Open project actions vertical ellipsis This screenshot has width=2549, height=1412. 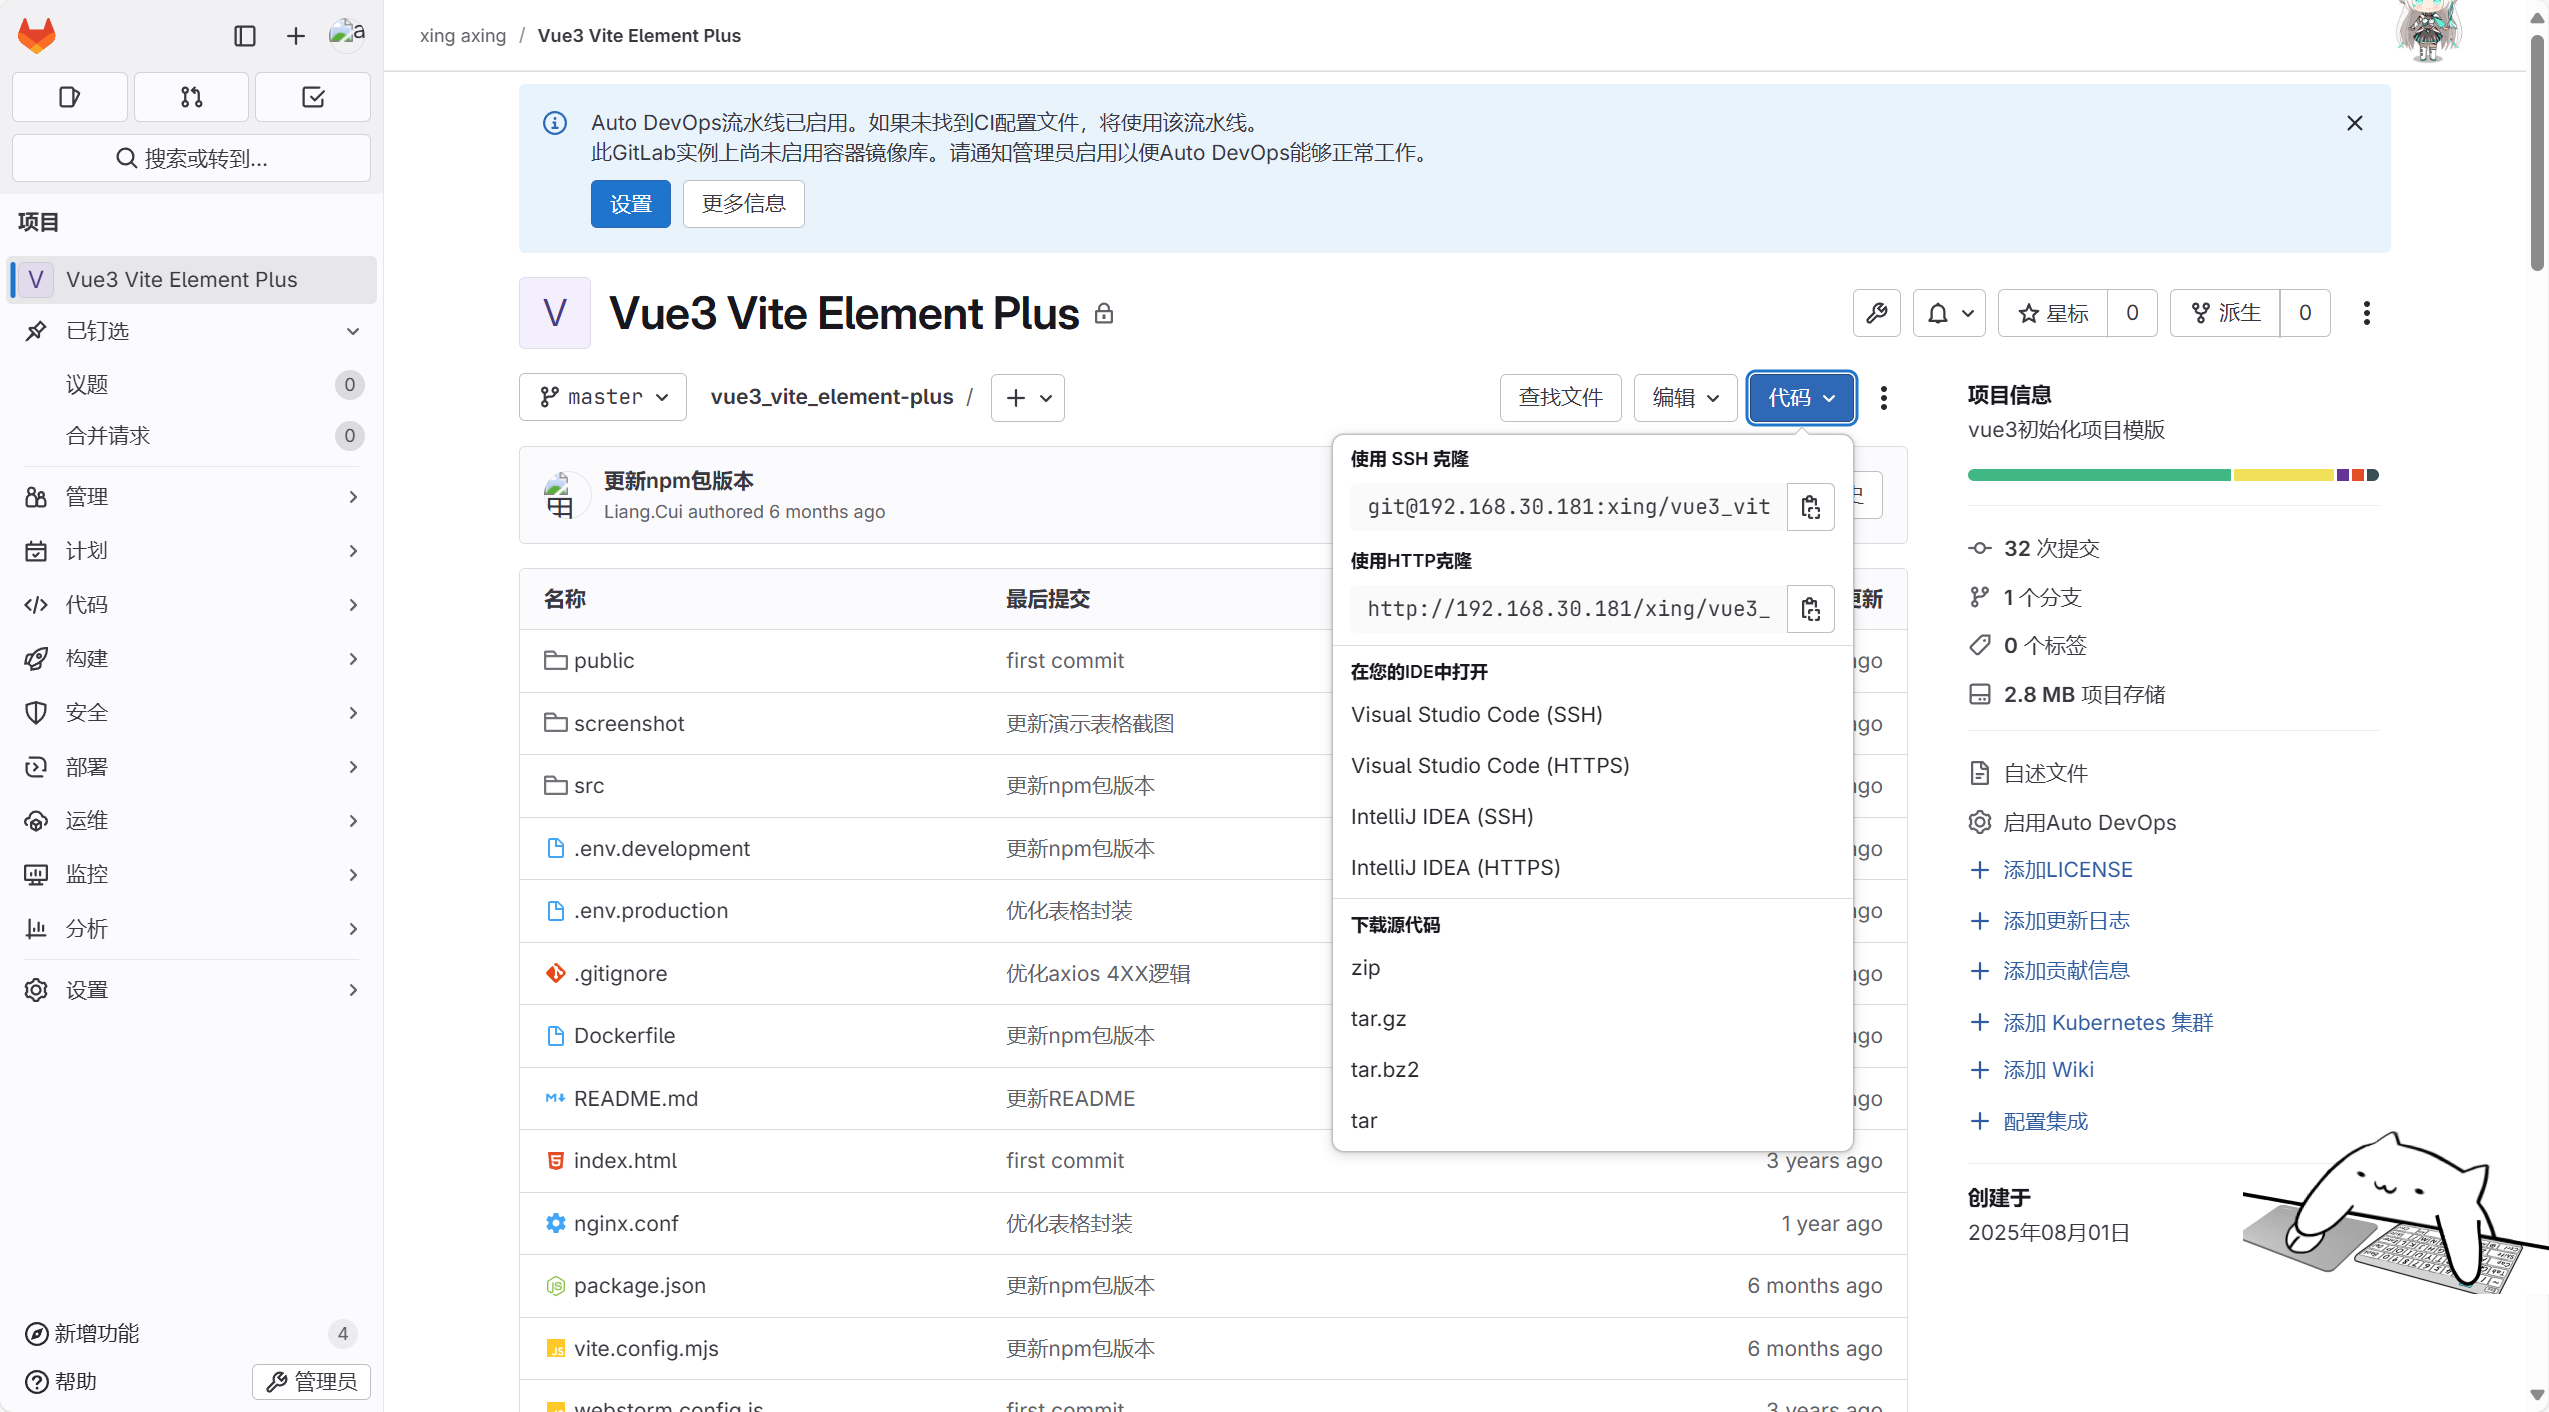(x=2366, y=313)
